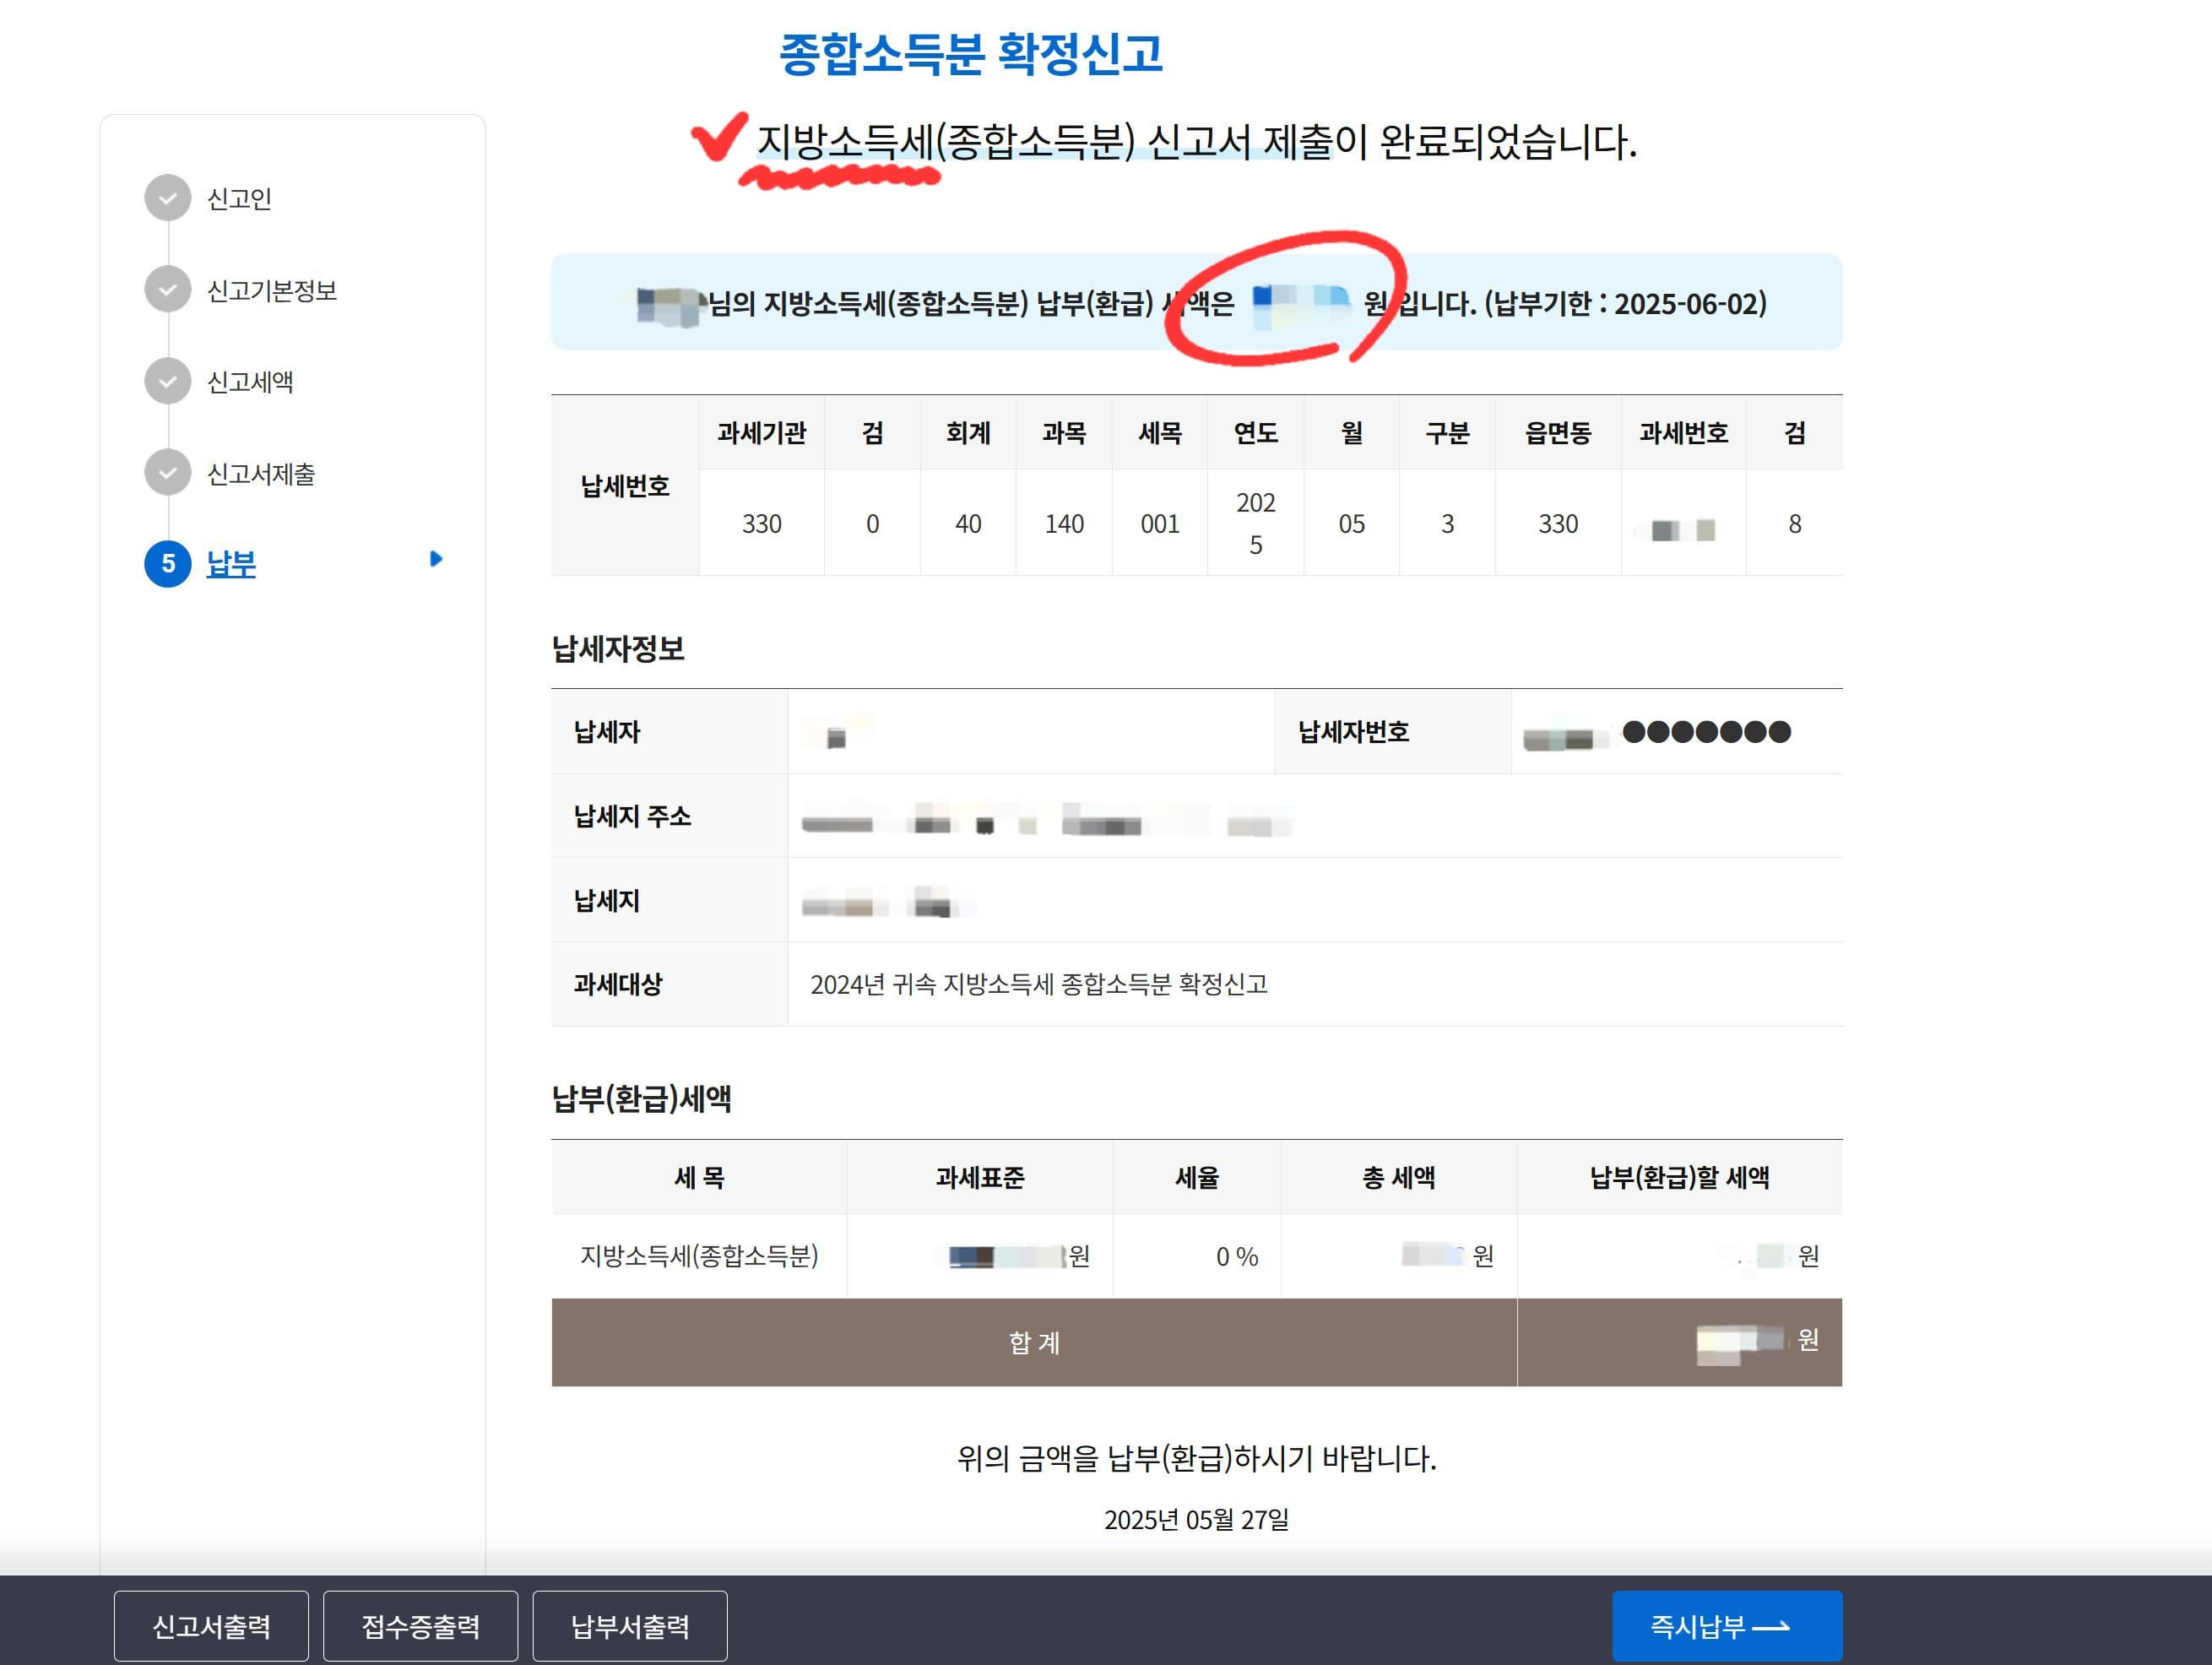Select the 신고인 step label
Viewport: 2212px width, 1665px height.
(x=239, y=199)
